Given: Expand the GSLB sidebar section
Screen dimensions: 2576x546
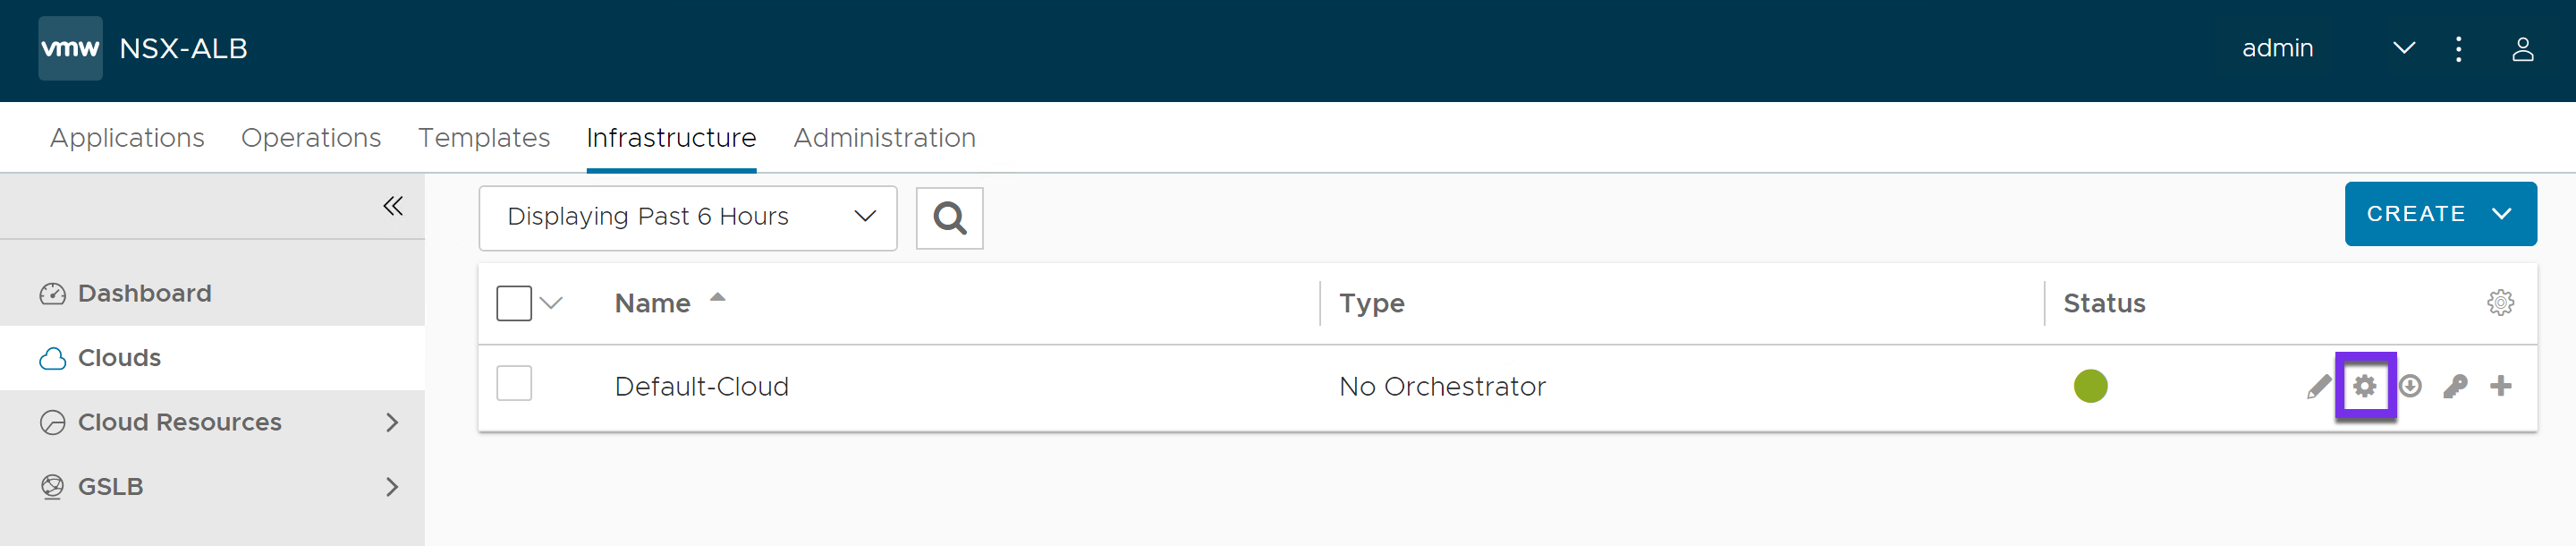Looking at the screenshot, I should (392, 487).
